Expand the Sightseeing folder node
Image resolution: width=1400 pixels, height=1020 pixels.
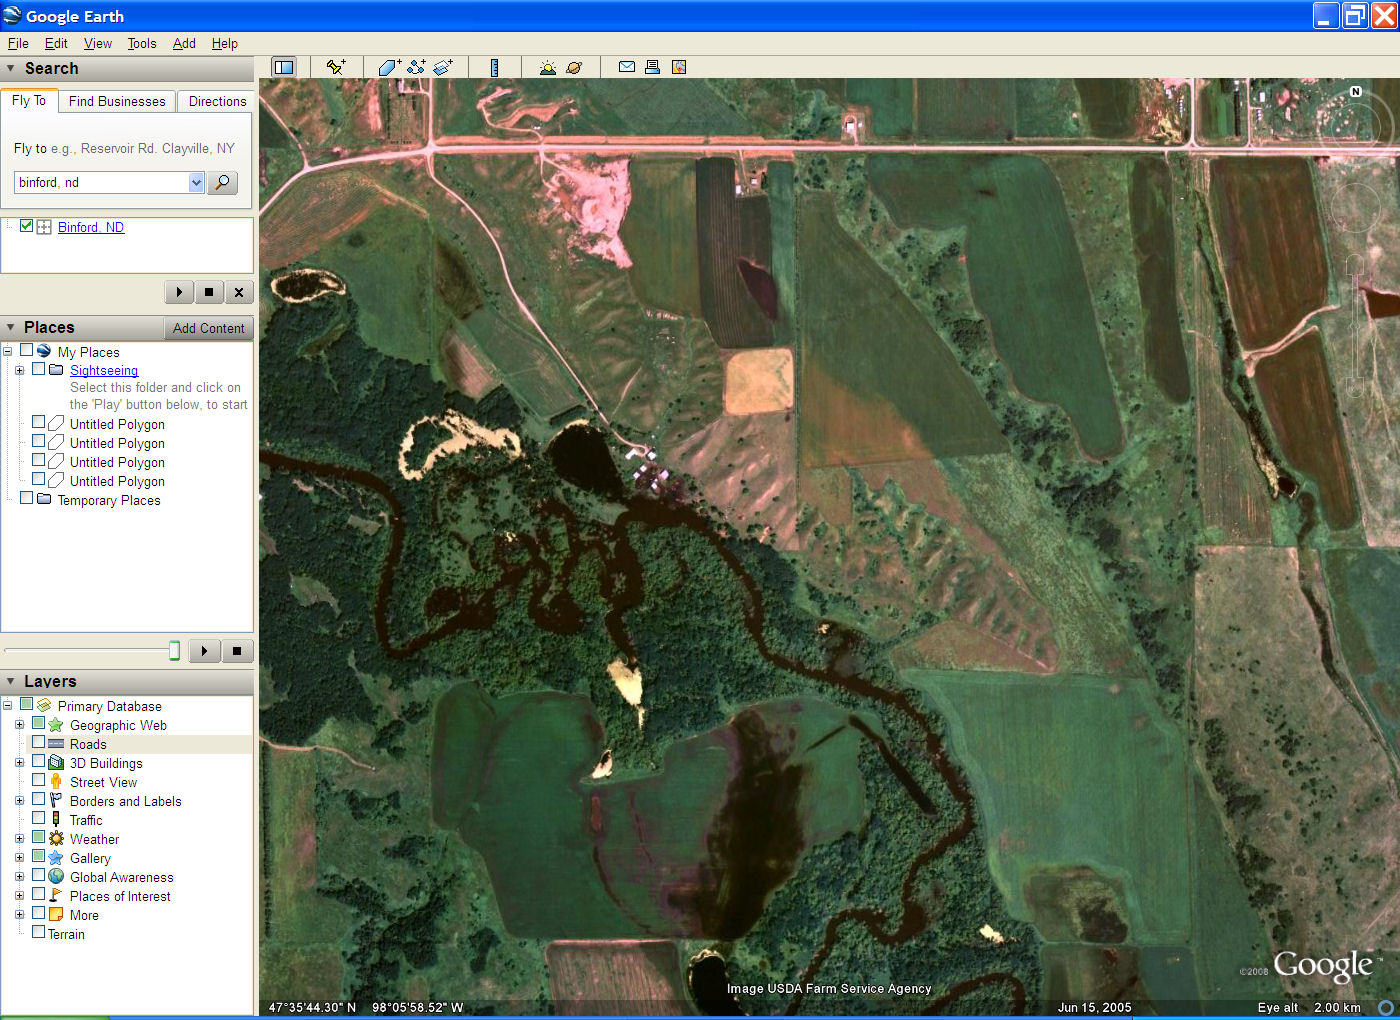[x=19, y=370]
